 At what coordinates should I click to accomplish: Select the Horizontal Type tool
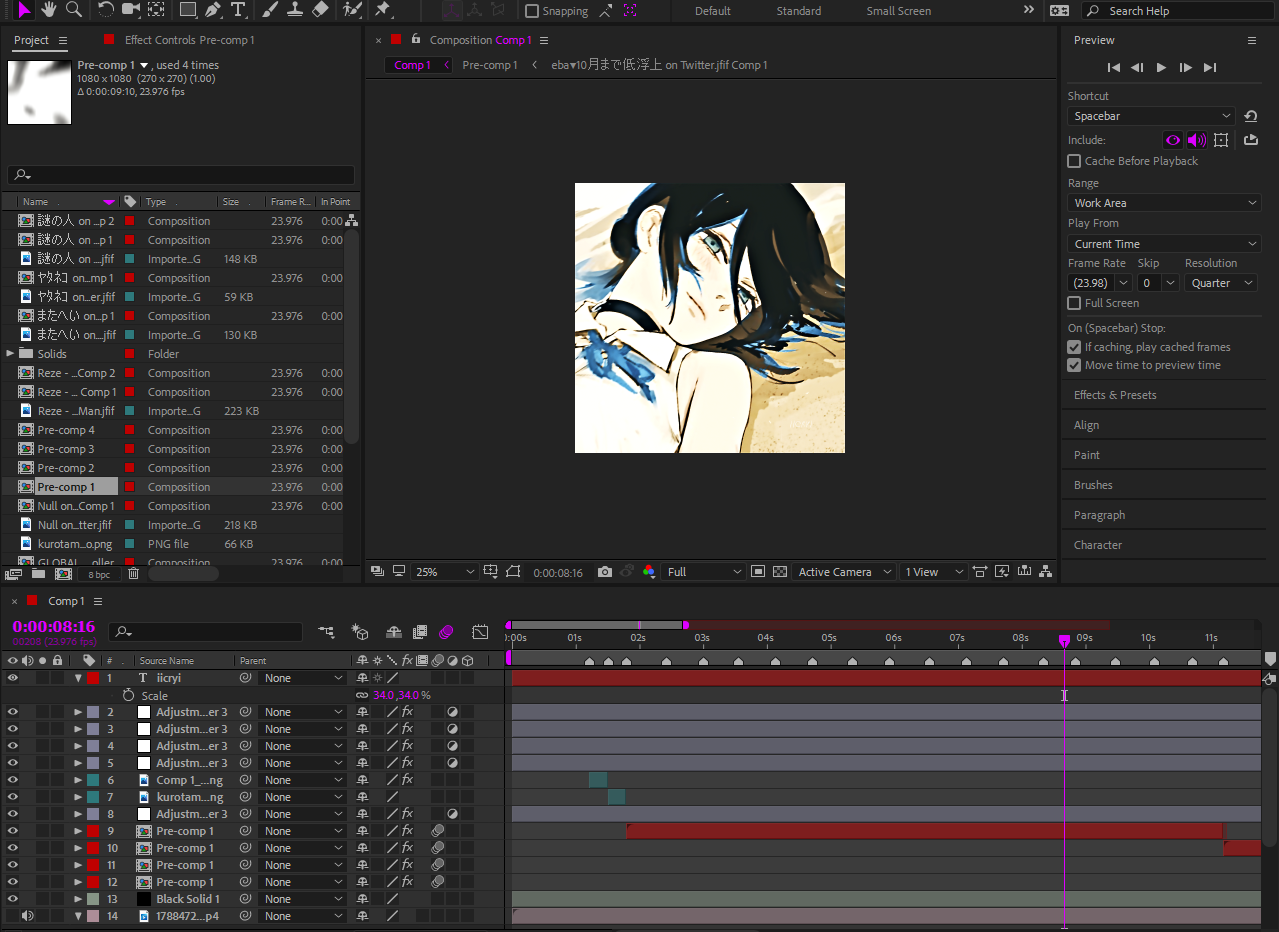pyautogui.click(x=238, y=10)
